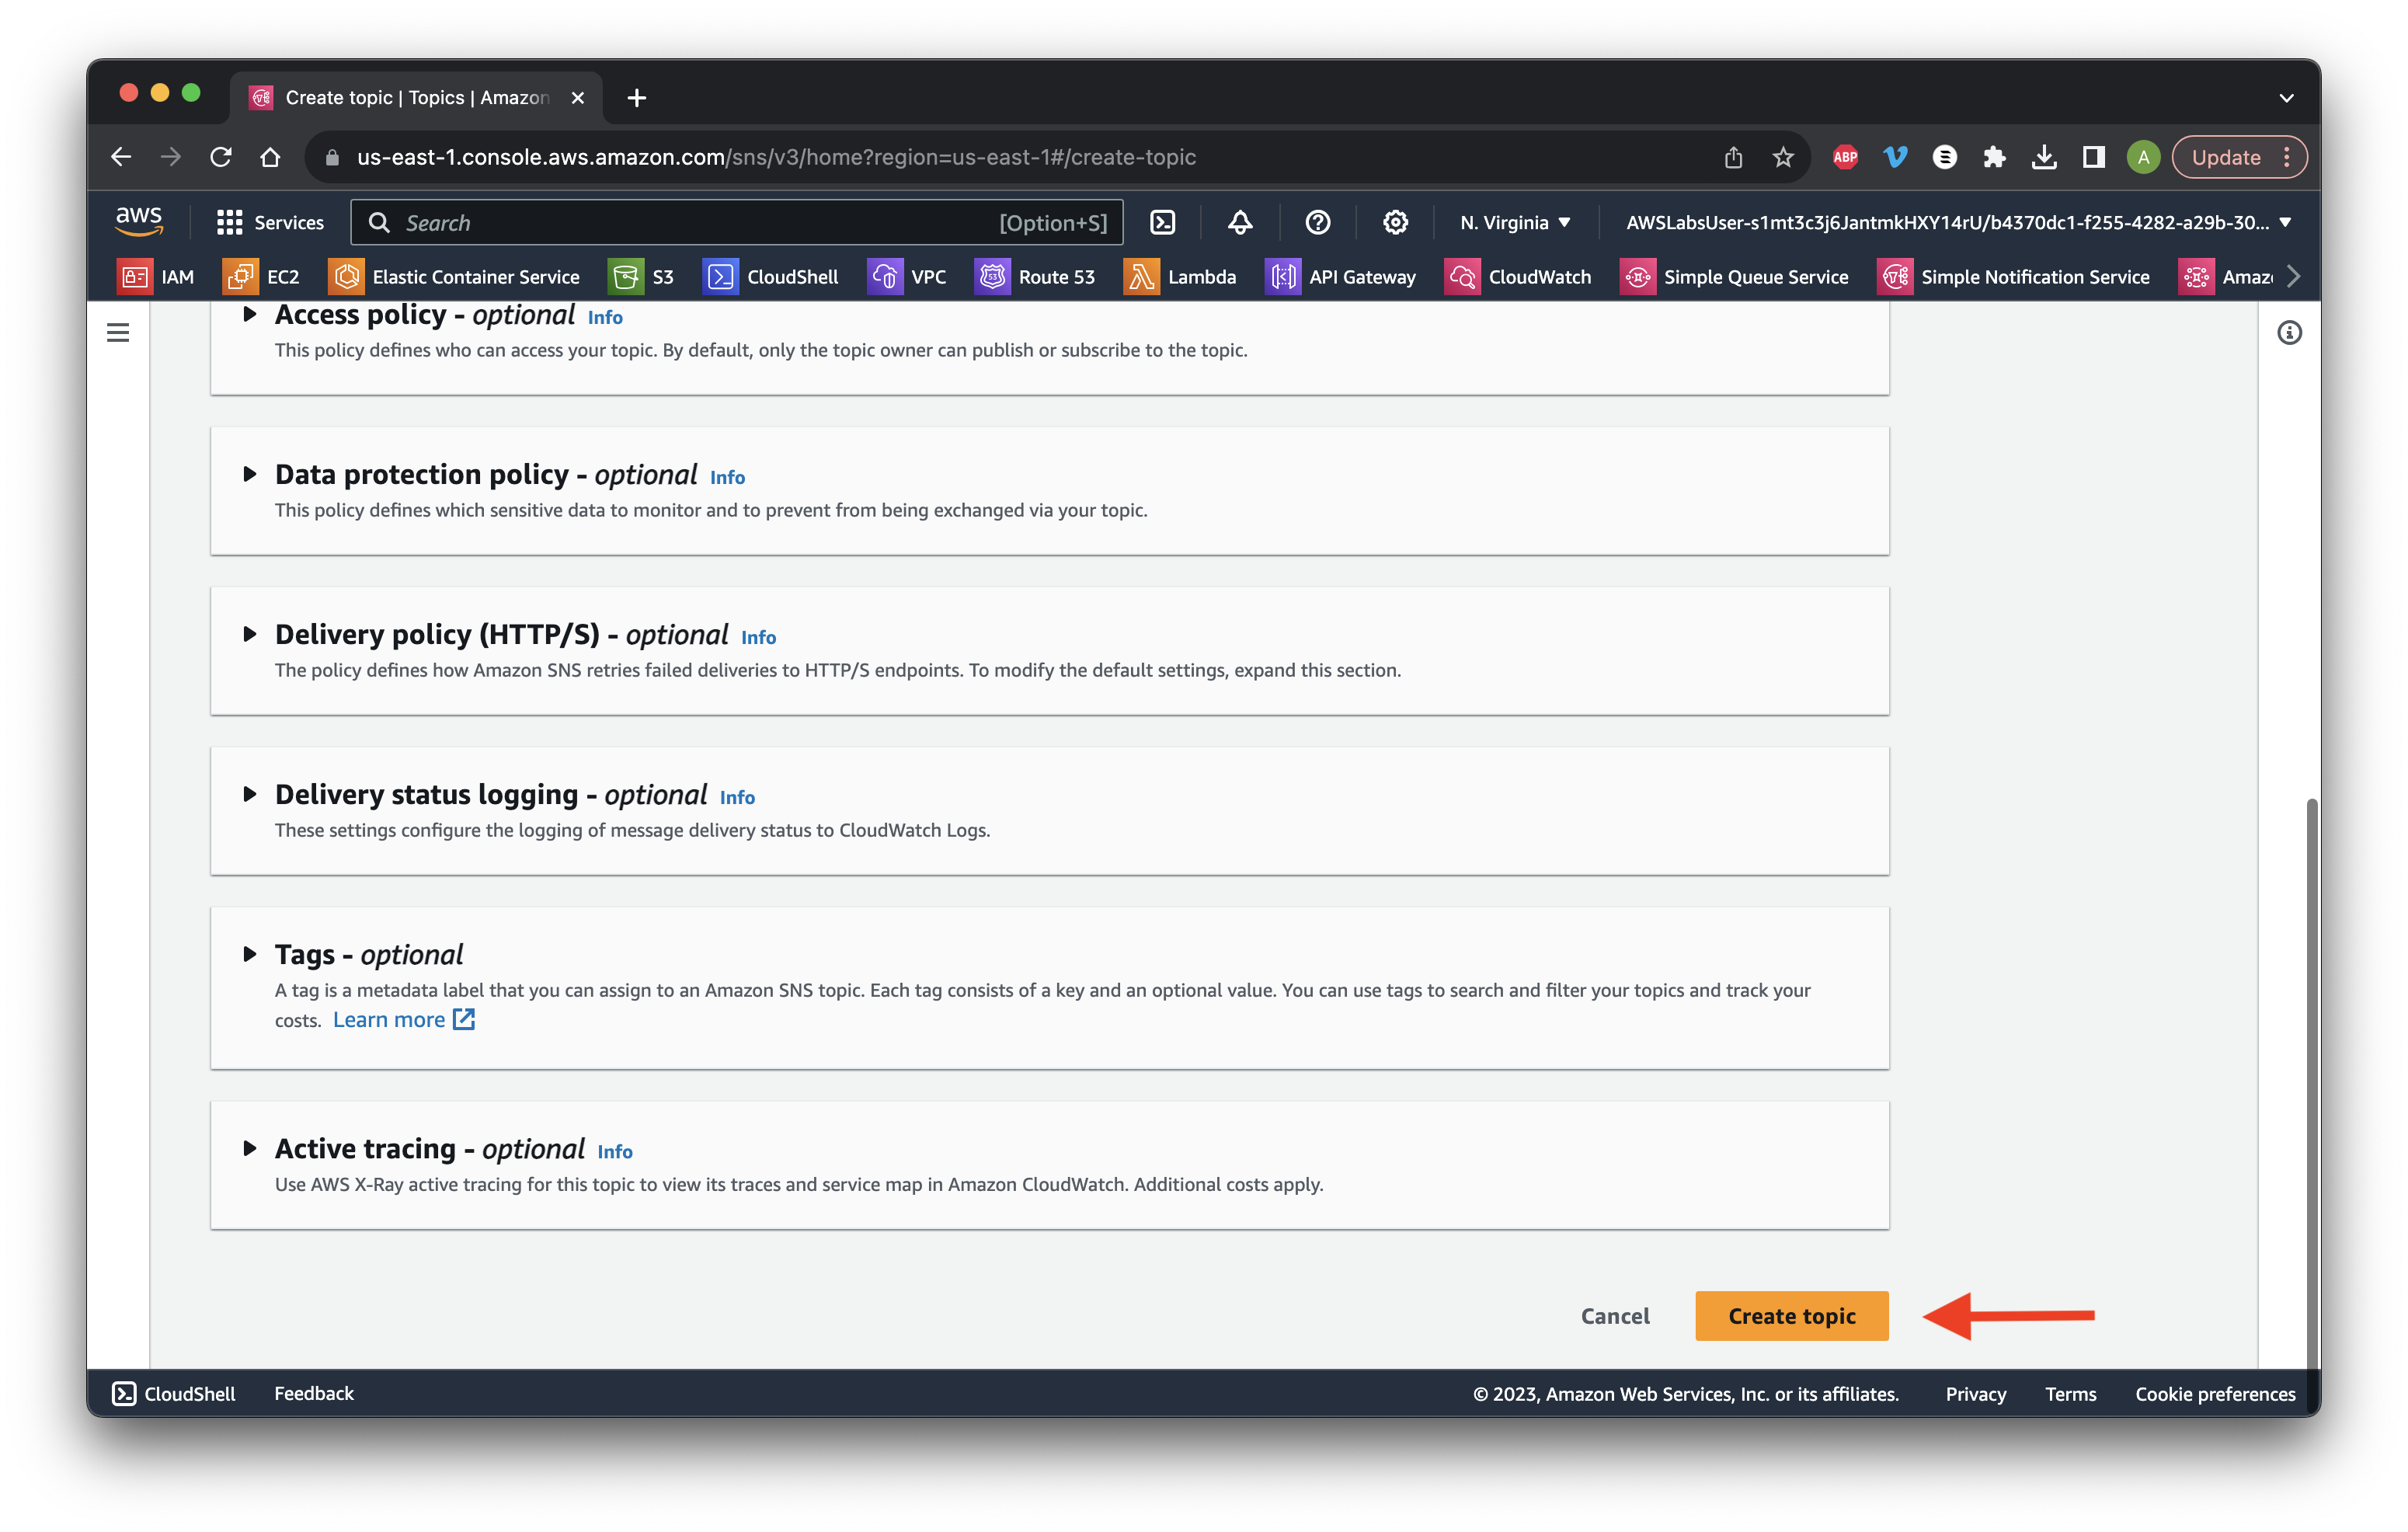Launch CloudShell from the top bar icon
This screenshot has width=2408, height=1532.
coord(1163,222)
